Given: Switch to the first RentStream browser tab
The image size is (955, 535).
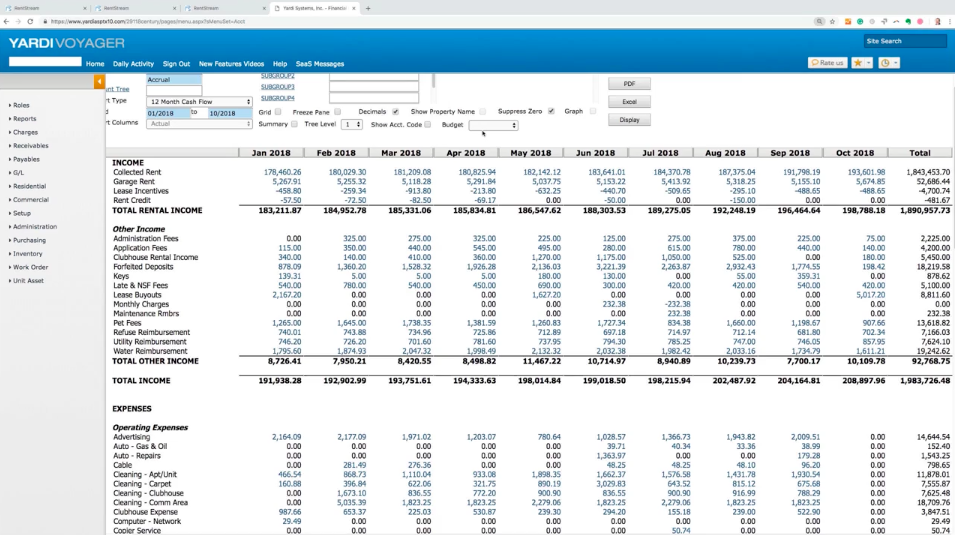Looking at the screenshot, I should tap(44, 9).
